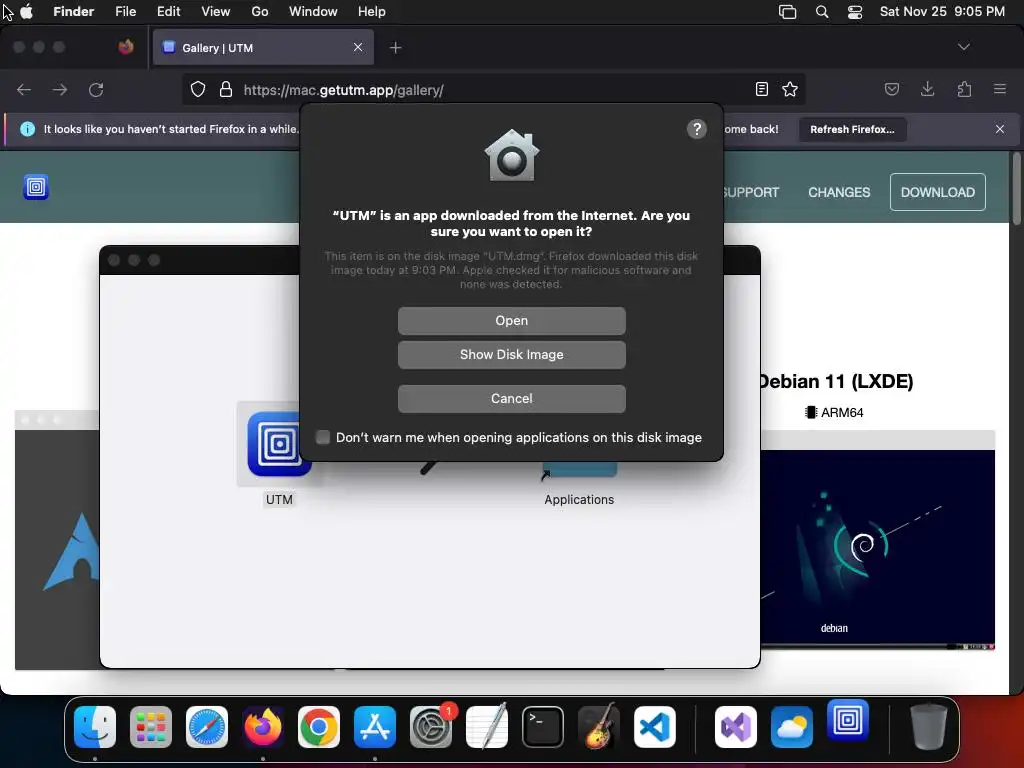Open the Finder menu
The height and width of the screenshot is (768, 1024).
coord(73,12)
